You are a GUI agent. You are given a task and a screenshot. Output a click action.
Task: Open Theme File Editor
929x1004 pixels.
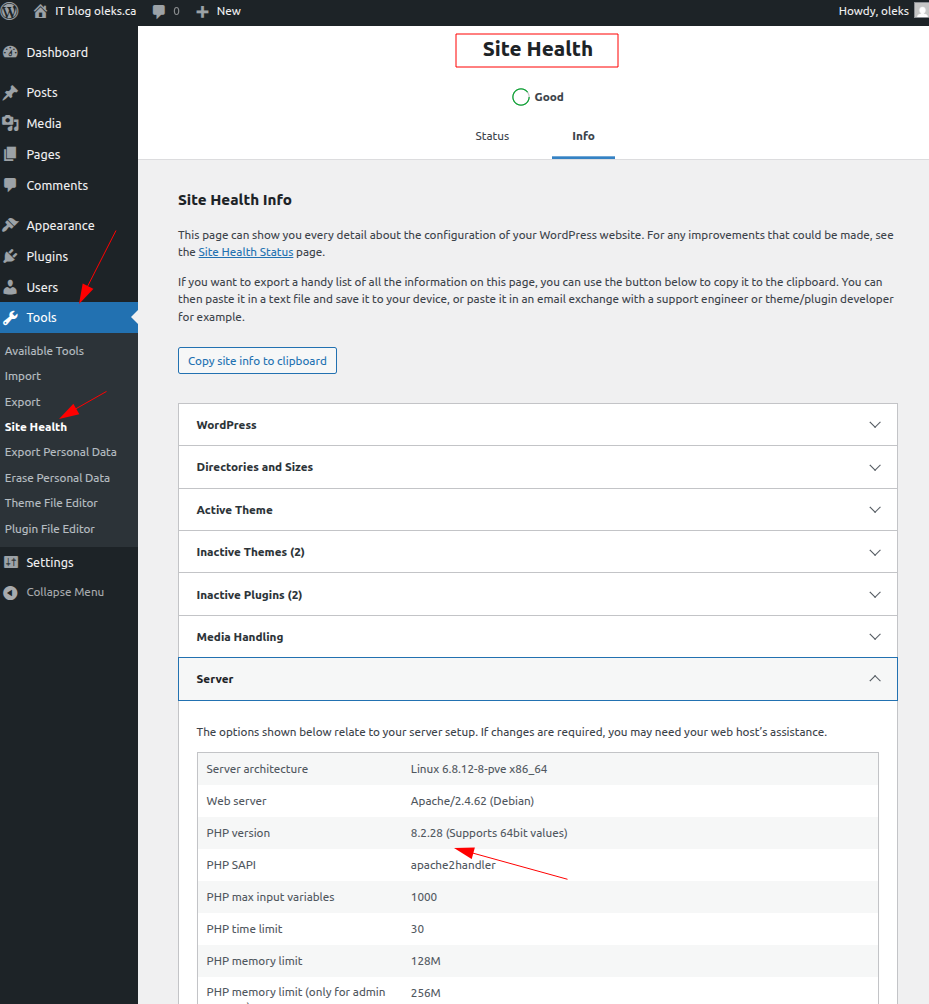tap(51, 503)
